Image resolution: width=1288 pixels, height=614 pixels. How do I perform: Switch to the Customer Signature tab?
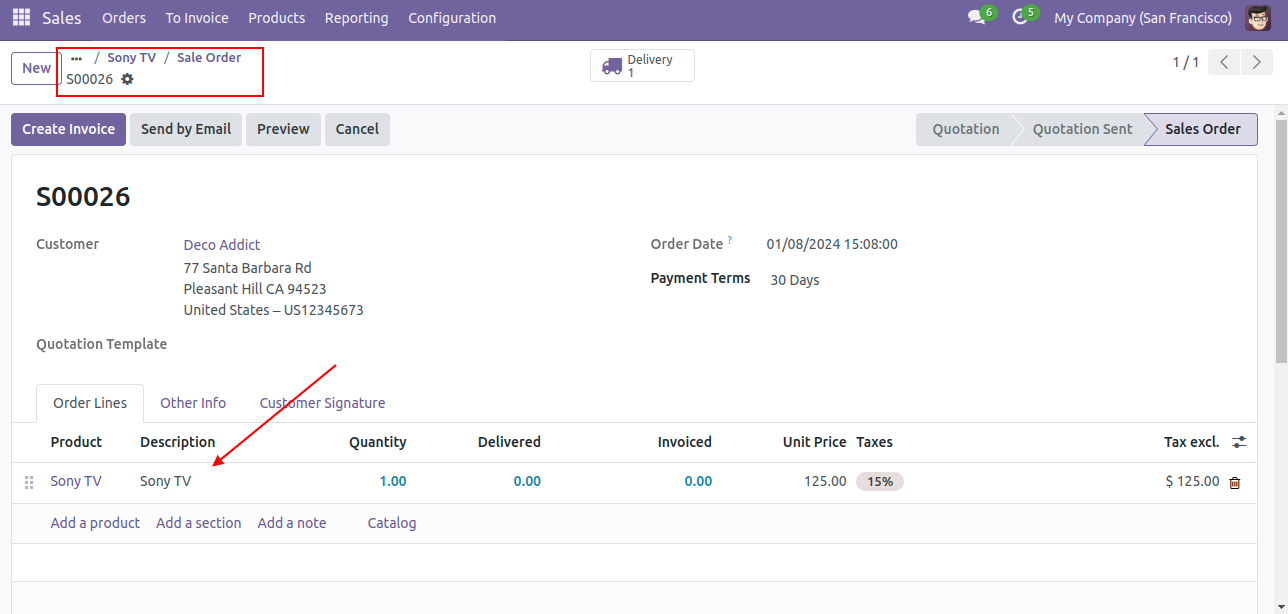click(x=322, y=403)
